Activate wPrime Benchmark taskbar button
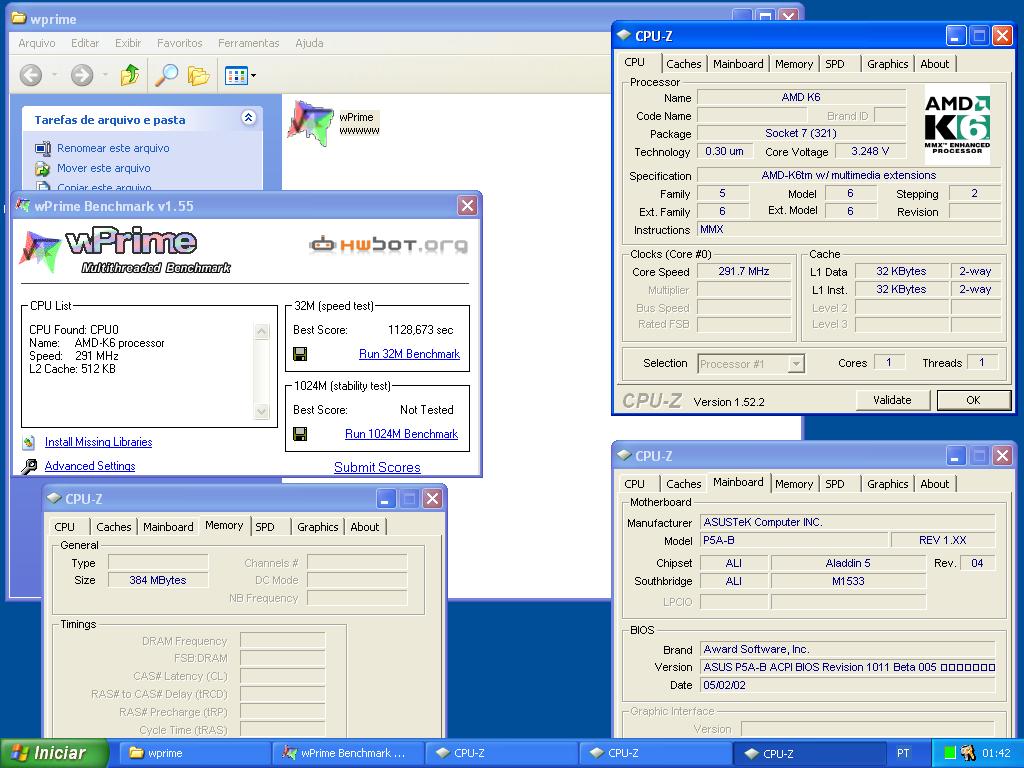 (x=347, y=753)
